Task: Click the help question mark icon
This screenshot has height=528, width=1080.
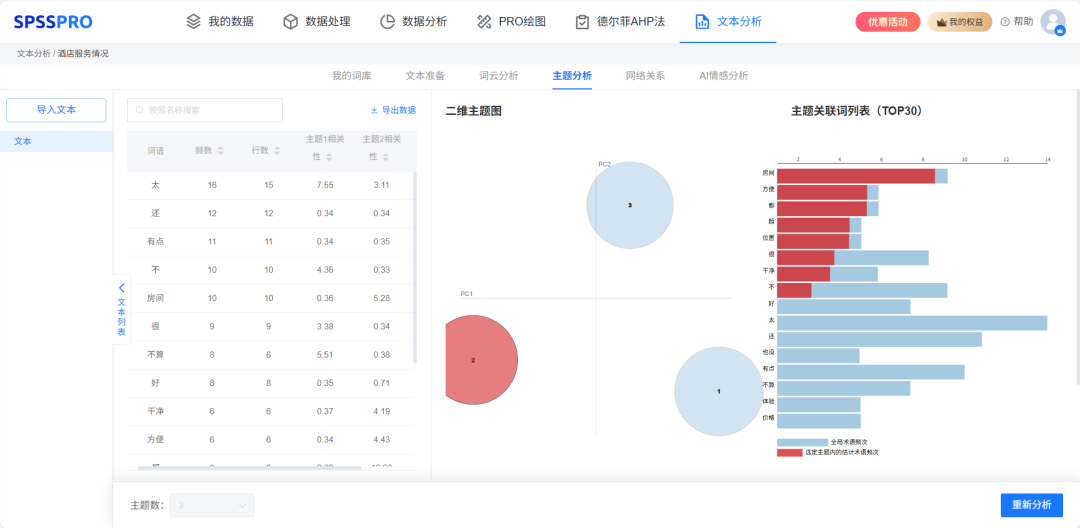Action: [x=1004, y=22]
